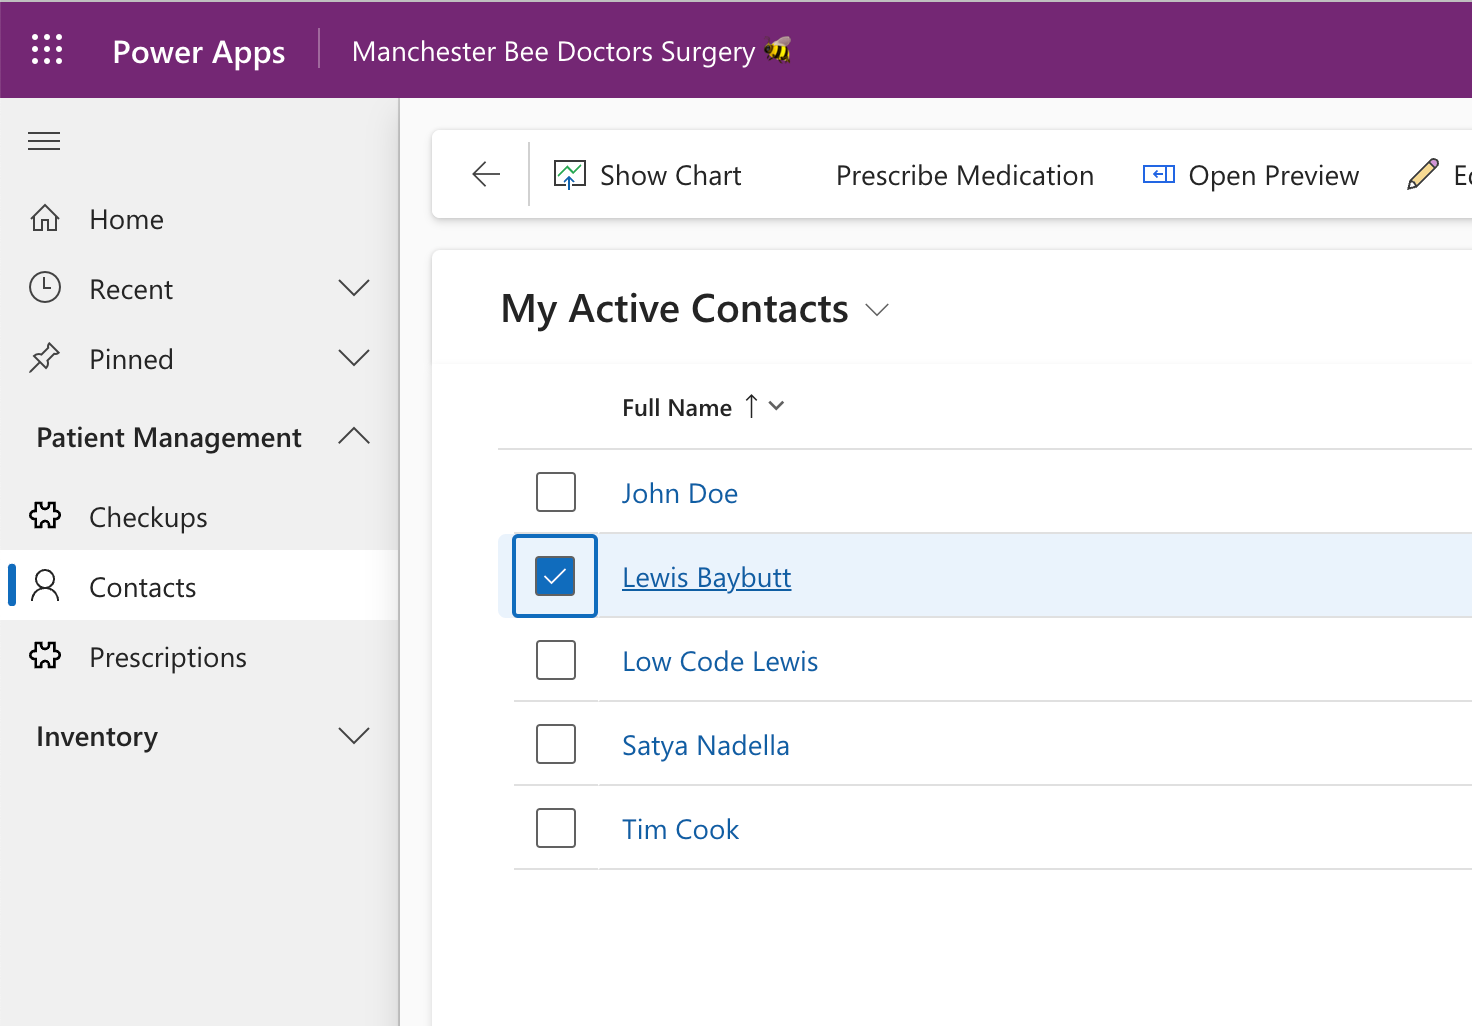
Task: Expand the Recent section chevron
Action: point(354,288)
